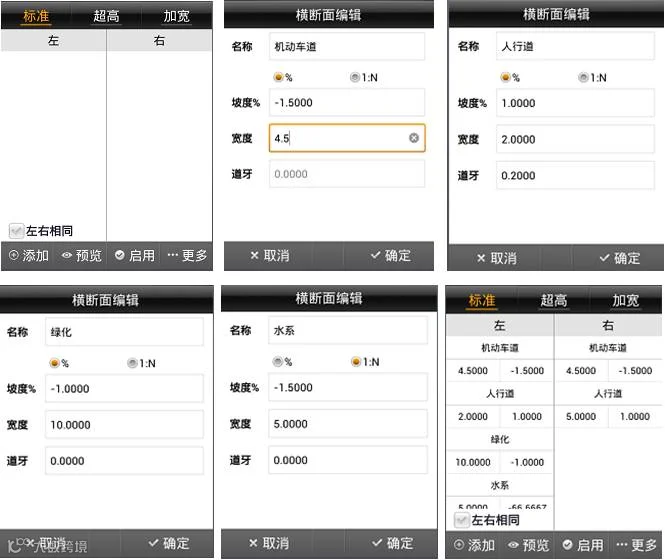This screenshot has width=665, height=560.
Task: Tap 确定 in the 水系 editor
Action: click(x=392, y=543)
